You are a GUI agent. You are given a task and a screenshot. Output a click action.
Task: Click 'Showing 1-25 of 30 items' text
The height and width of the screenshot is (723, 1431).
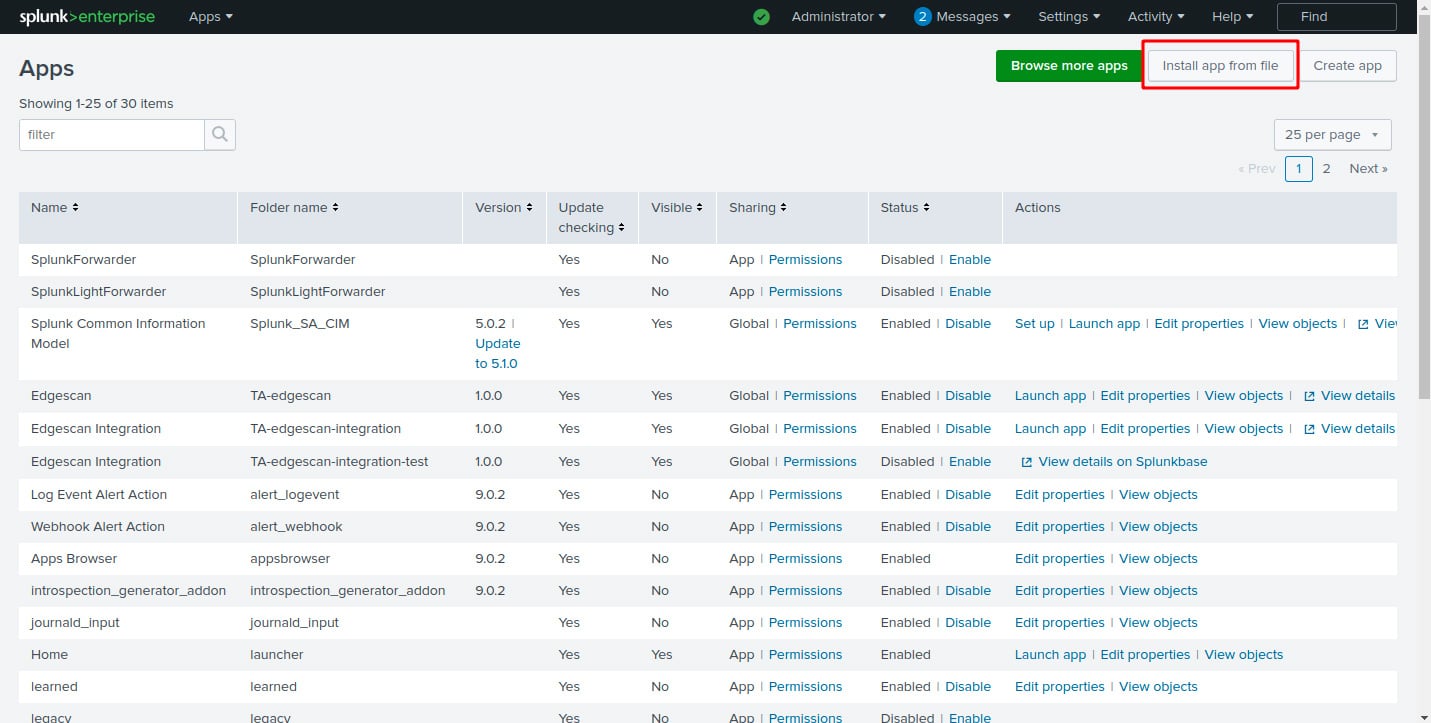(96, 104)
